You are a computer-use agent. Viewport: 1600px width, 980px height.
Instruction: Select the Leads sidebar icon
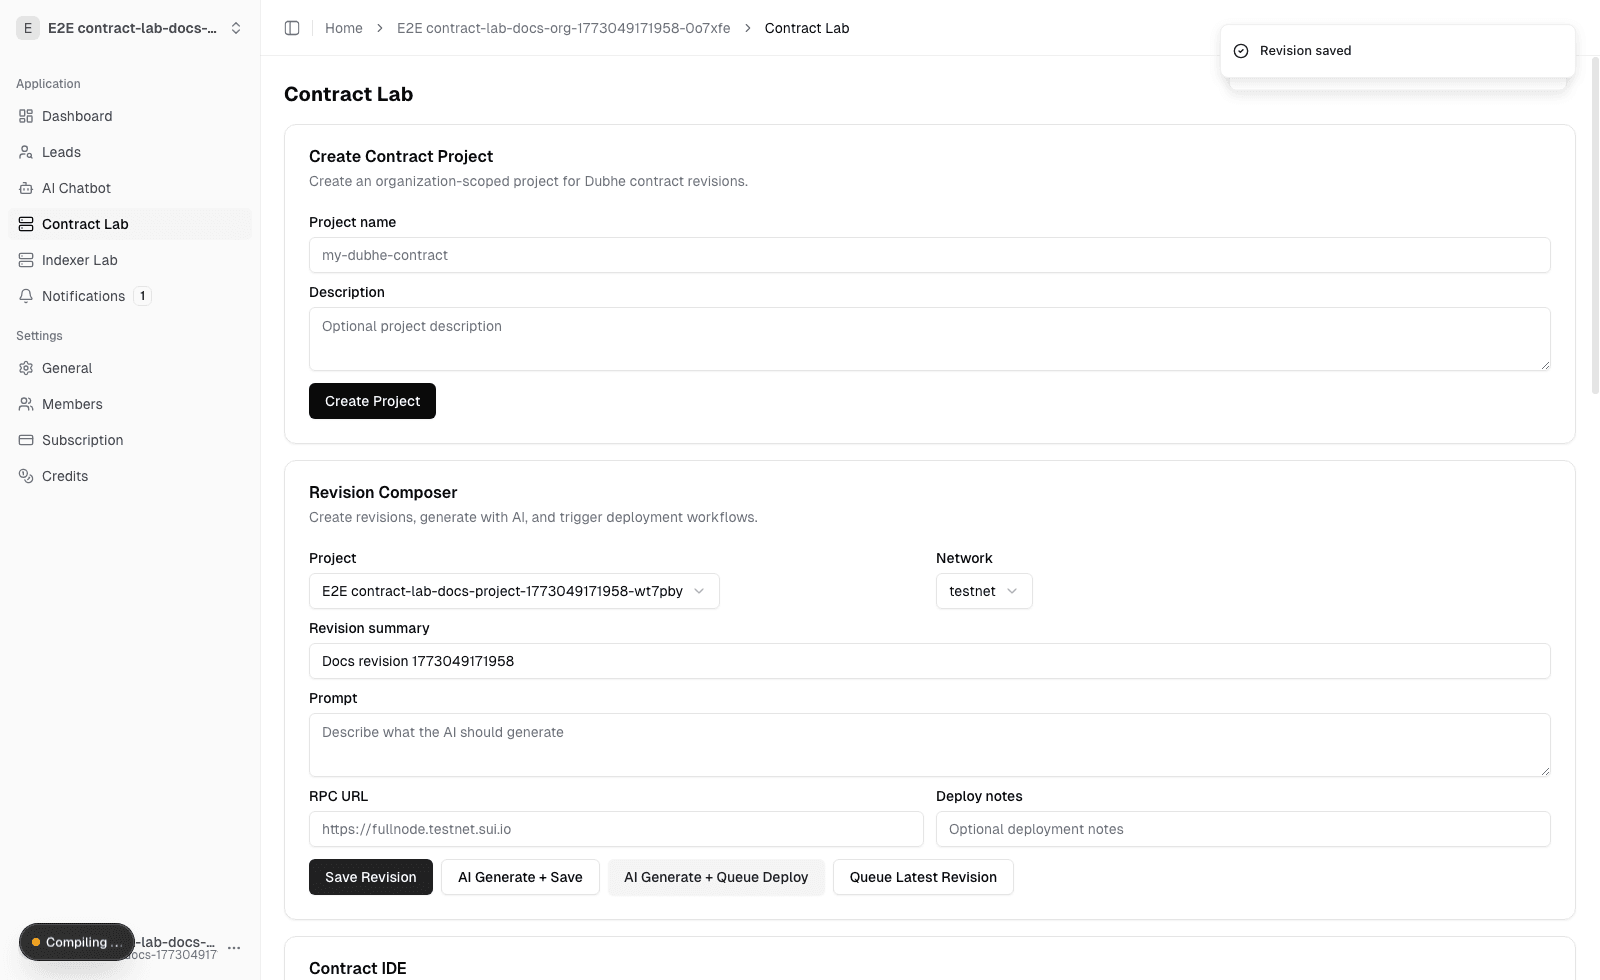point(26,152)
